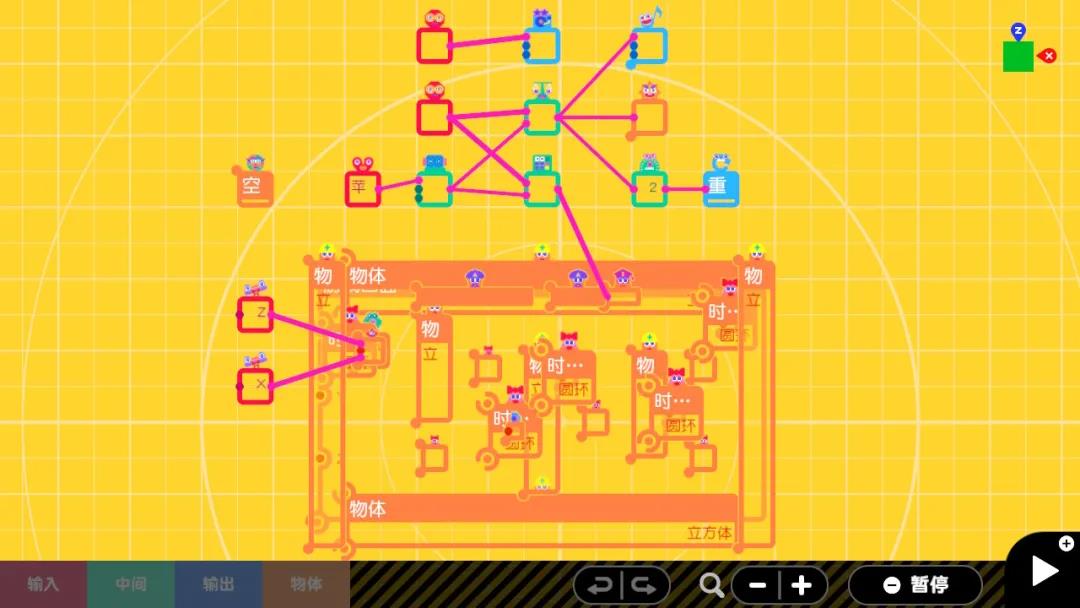
Task: Zoom out with the minus button
Action: point(757,585)
